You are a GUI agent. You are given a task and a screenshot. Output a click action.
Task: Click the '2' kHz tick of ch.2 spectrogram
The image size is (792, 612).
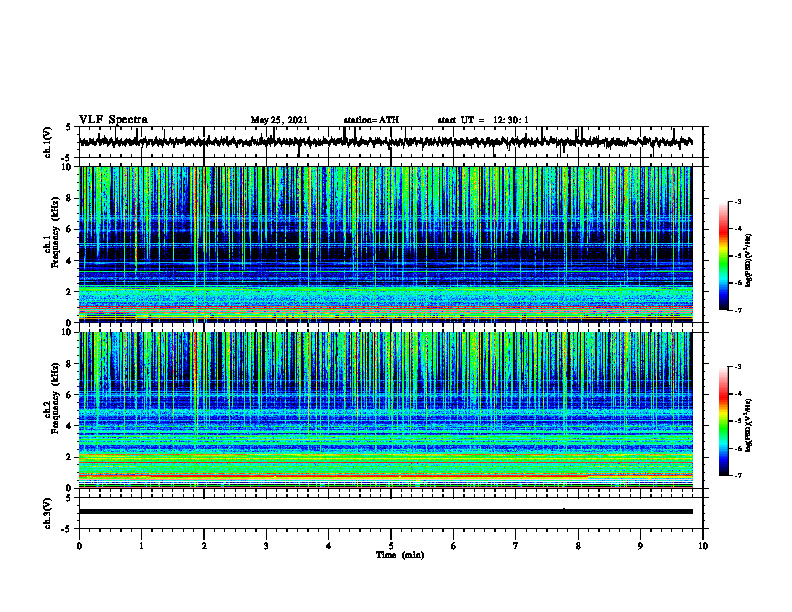tap(69, 457)
